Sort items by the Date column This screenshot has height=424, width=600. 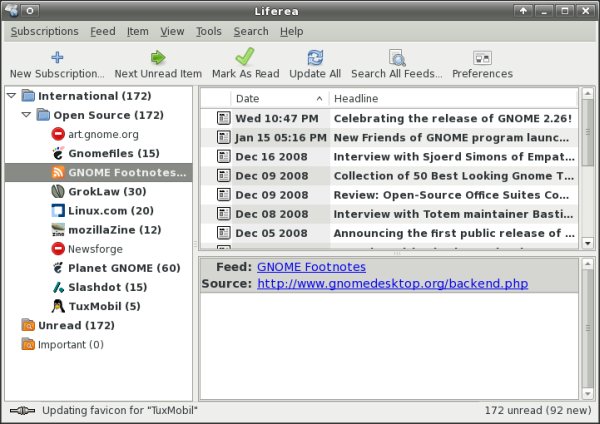point(278,98)
